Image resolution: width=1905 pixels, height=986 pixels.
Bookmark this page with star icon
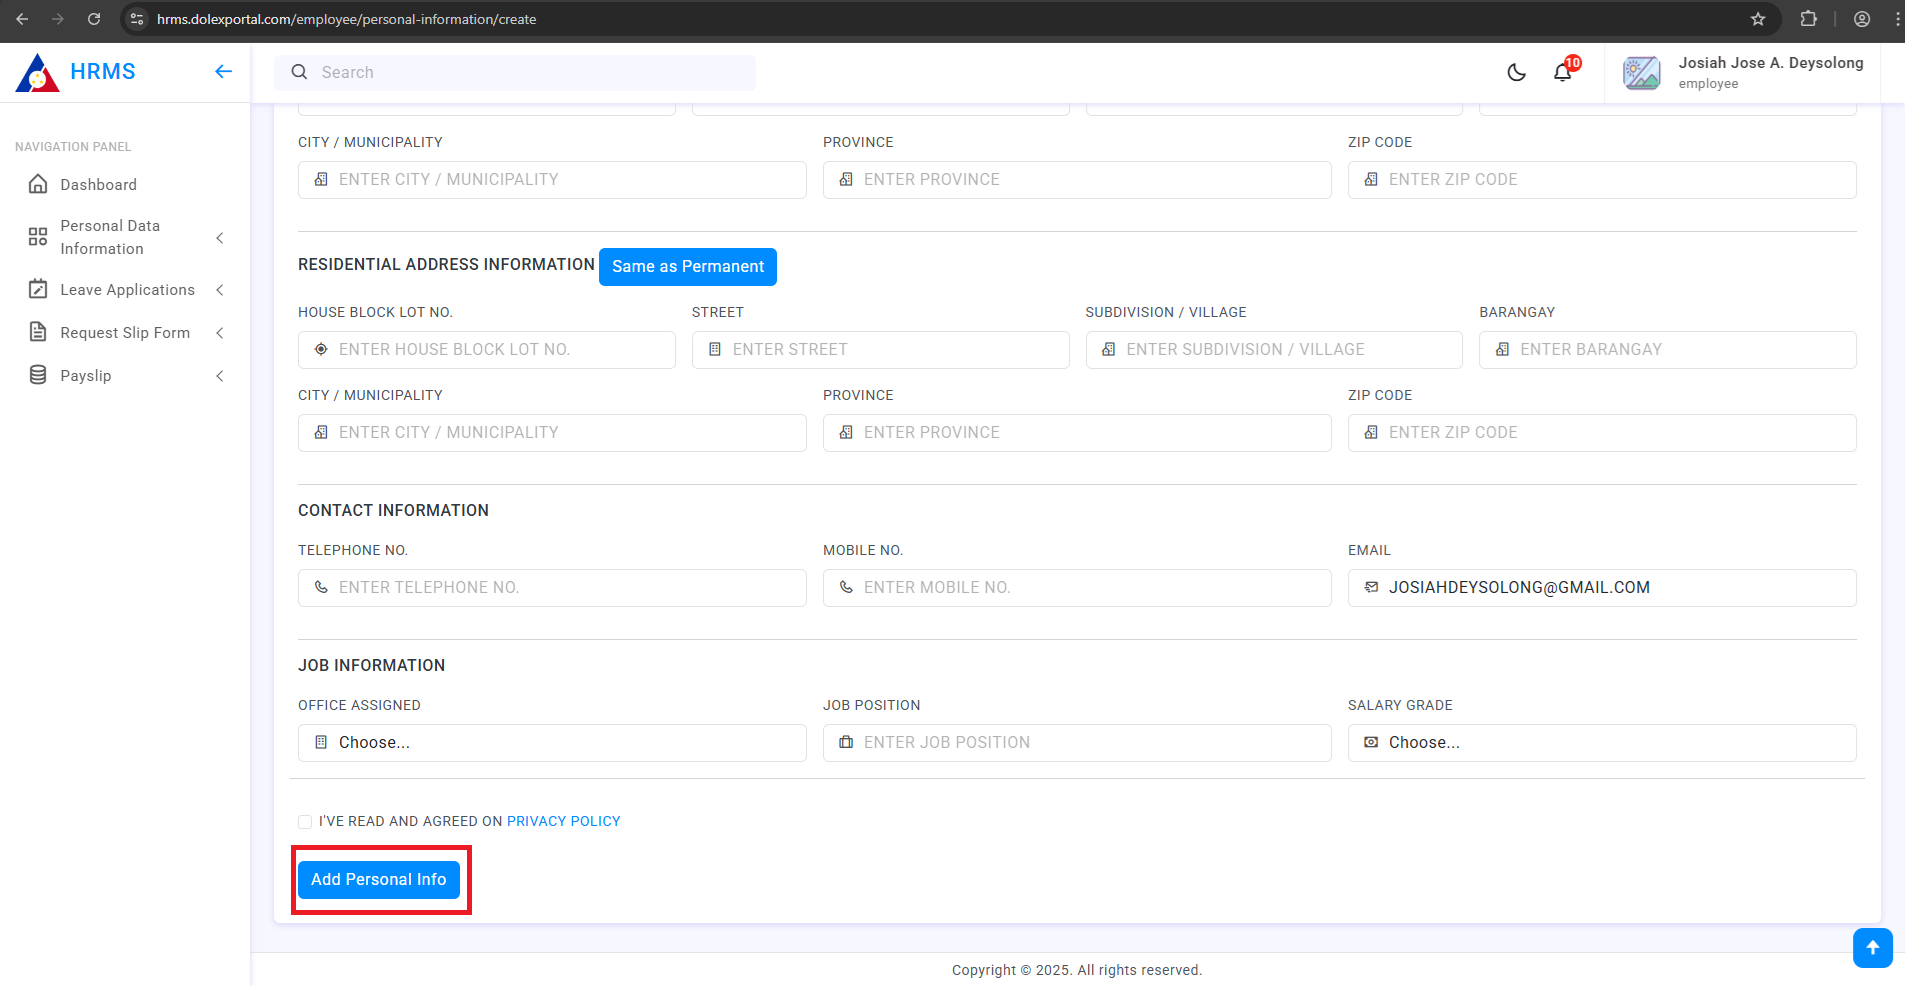[1758, 19]
